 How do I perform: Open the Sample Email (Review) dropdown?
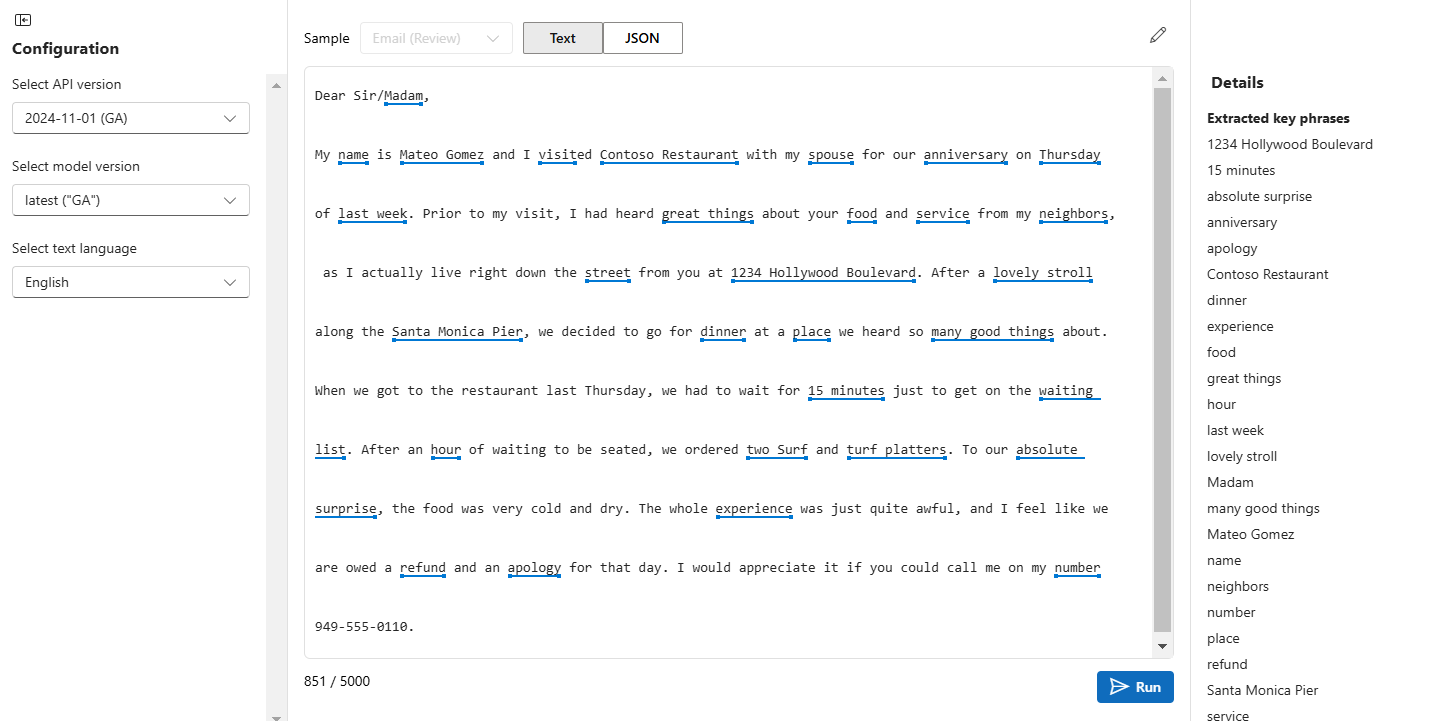(435, 38)
